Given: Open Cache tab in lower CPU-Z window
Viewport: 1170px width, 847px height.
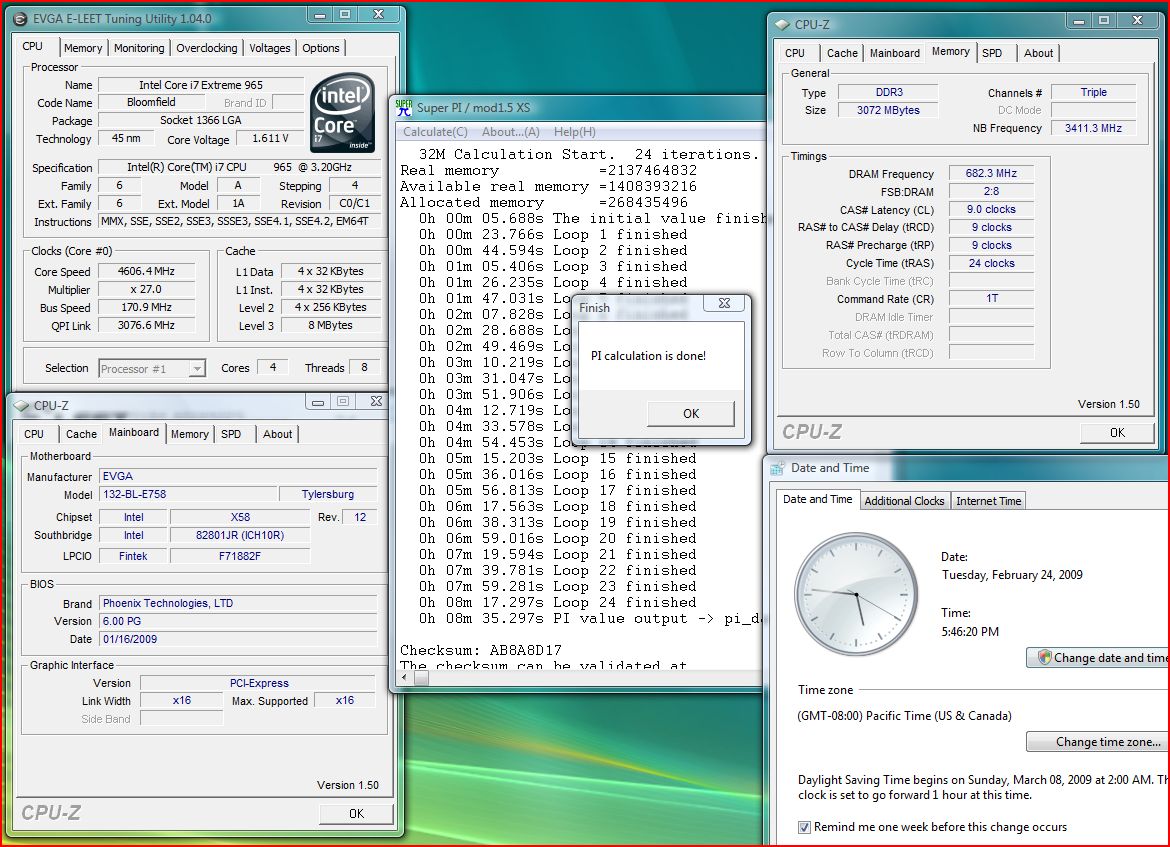Looking at the screenshot, I should (x=81, y=434).
